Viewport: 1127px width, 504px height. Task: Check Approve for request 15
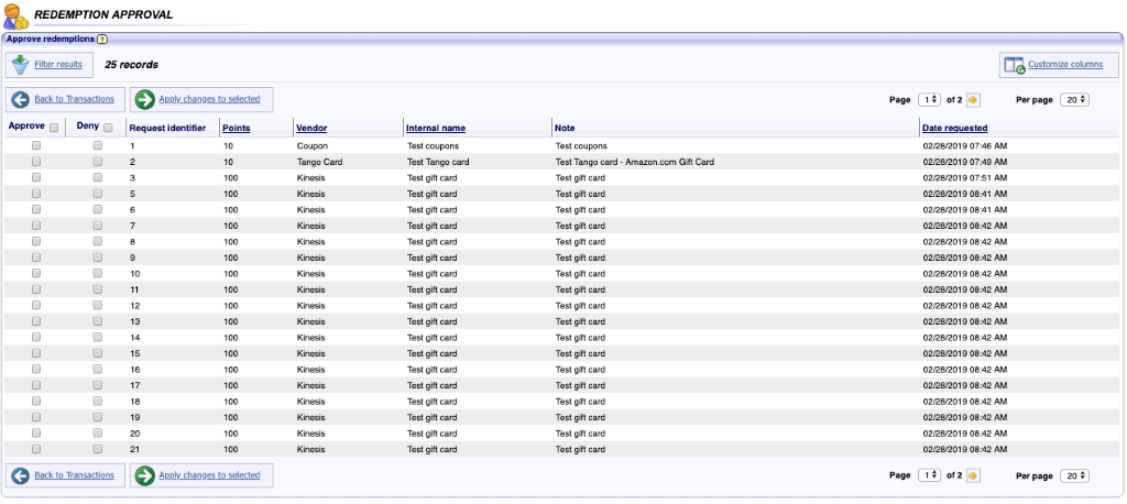point(36,353)
